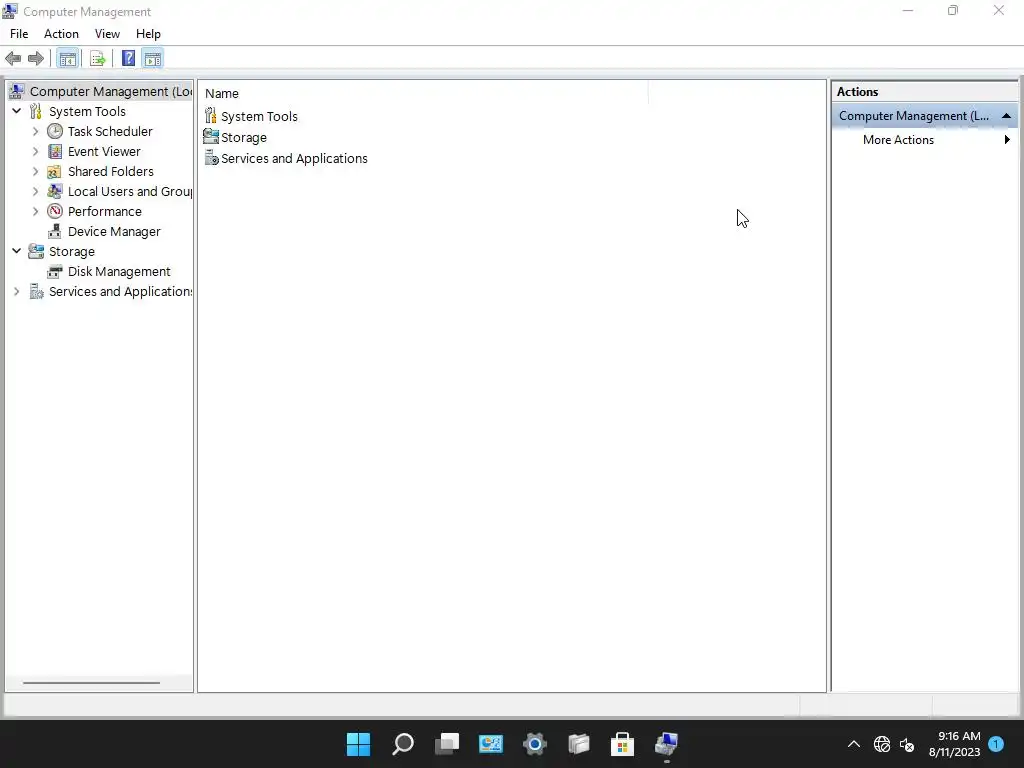1024x768 pixels.
Task: Show hidden tray icons chevron
Action: (x=854, y=744)
